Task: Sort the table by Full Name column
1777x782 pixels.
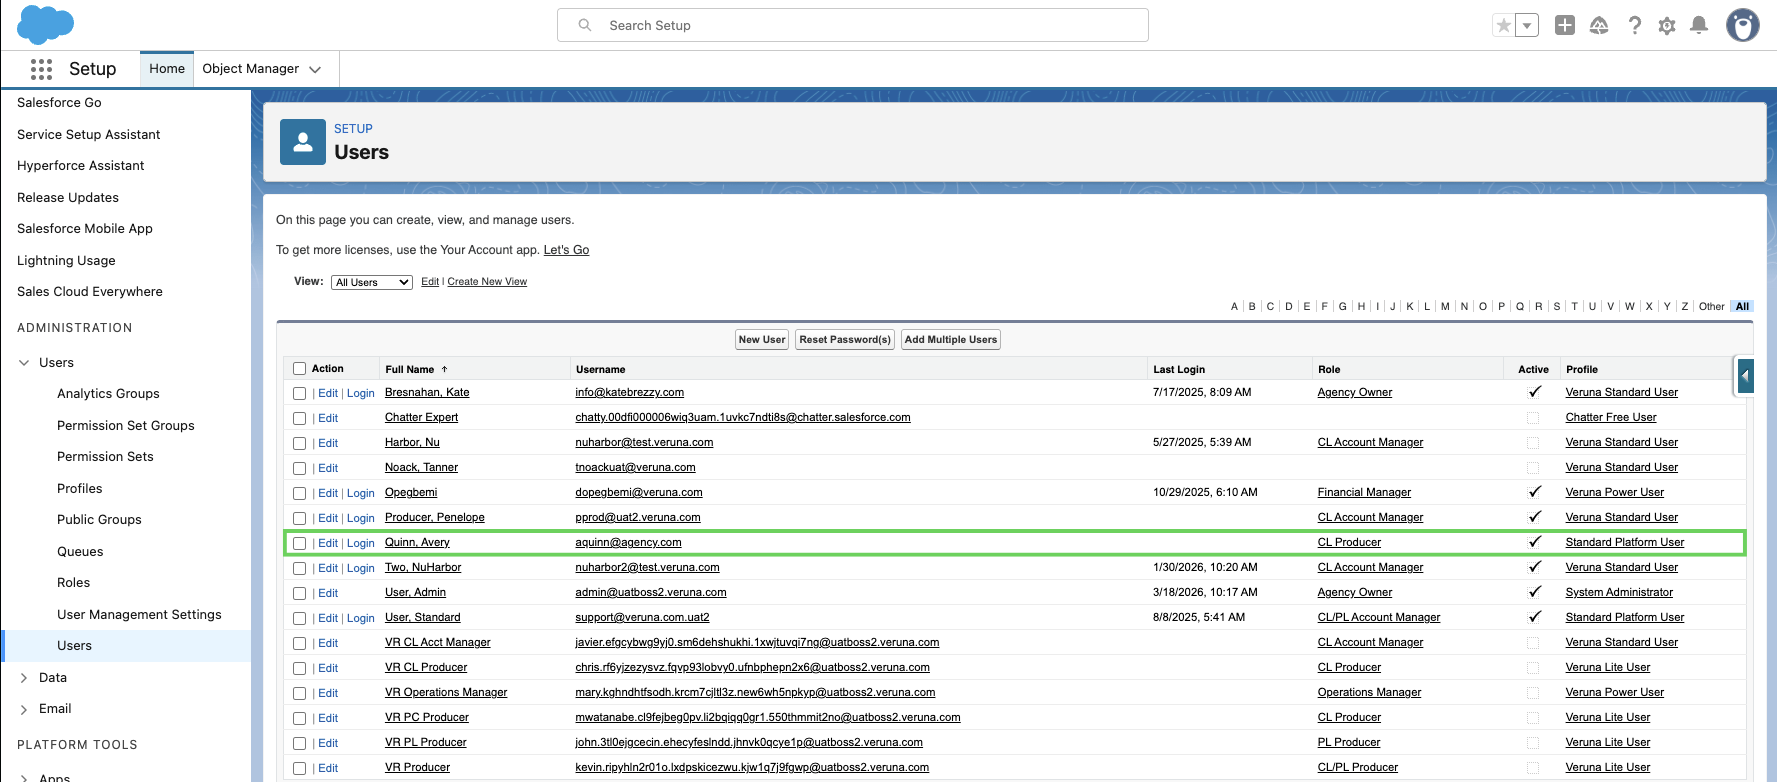Action: click(410, 370)
